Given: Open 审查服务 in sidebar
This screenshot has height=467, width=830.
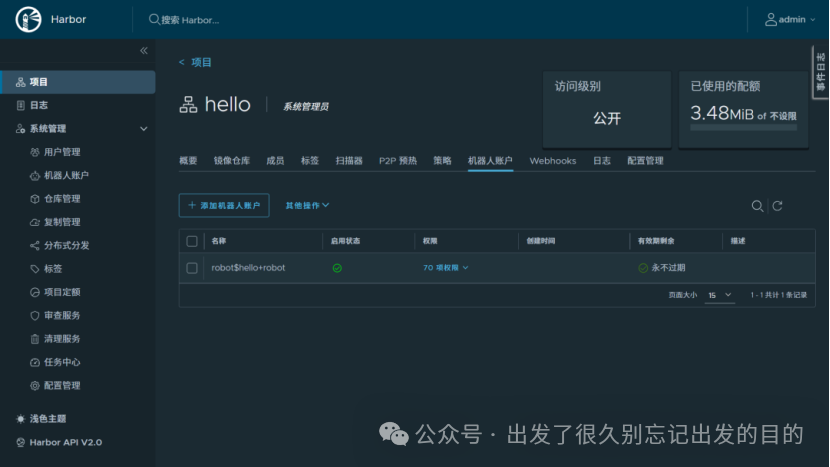Looking at the screenshot, I should [x=62, y=315].
